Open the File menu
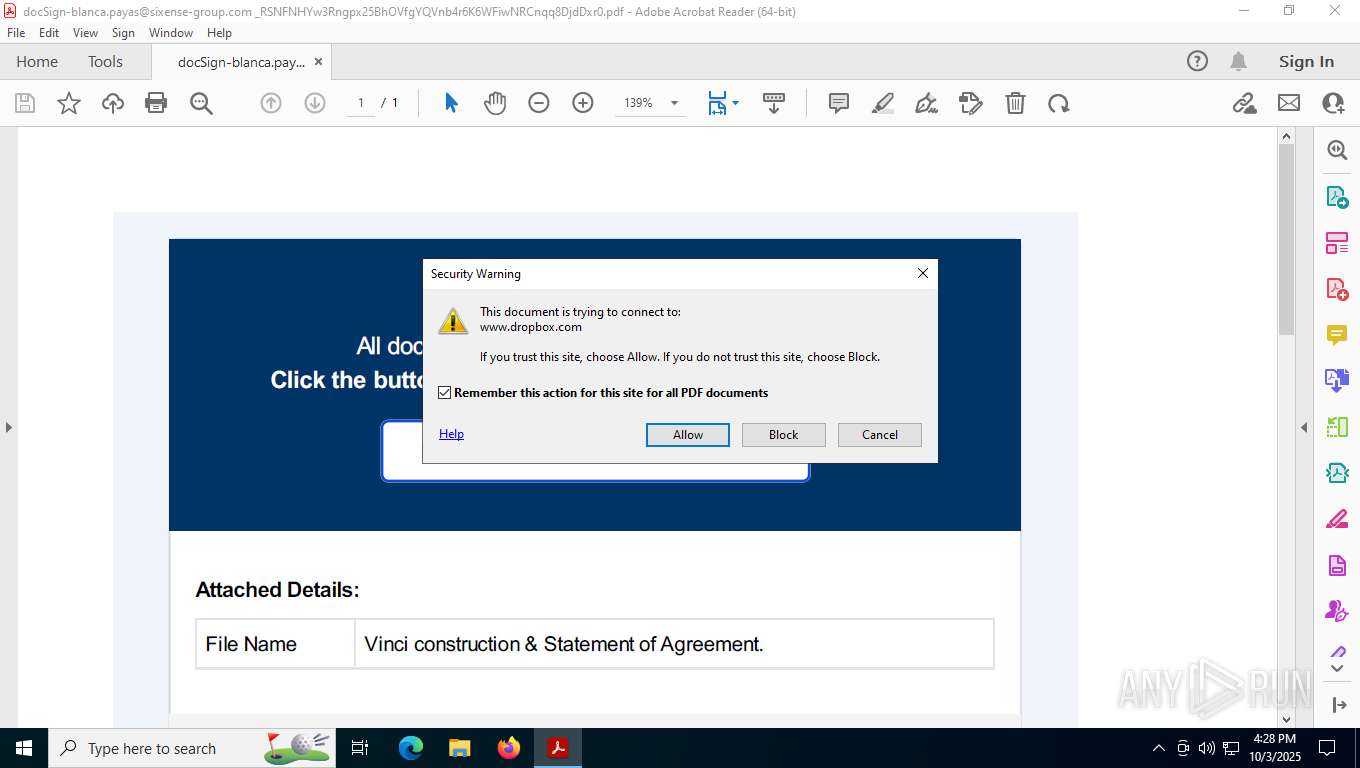The image size is (1360, 768). (x=16, y=33)
